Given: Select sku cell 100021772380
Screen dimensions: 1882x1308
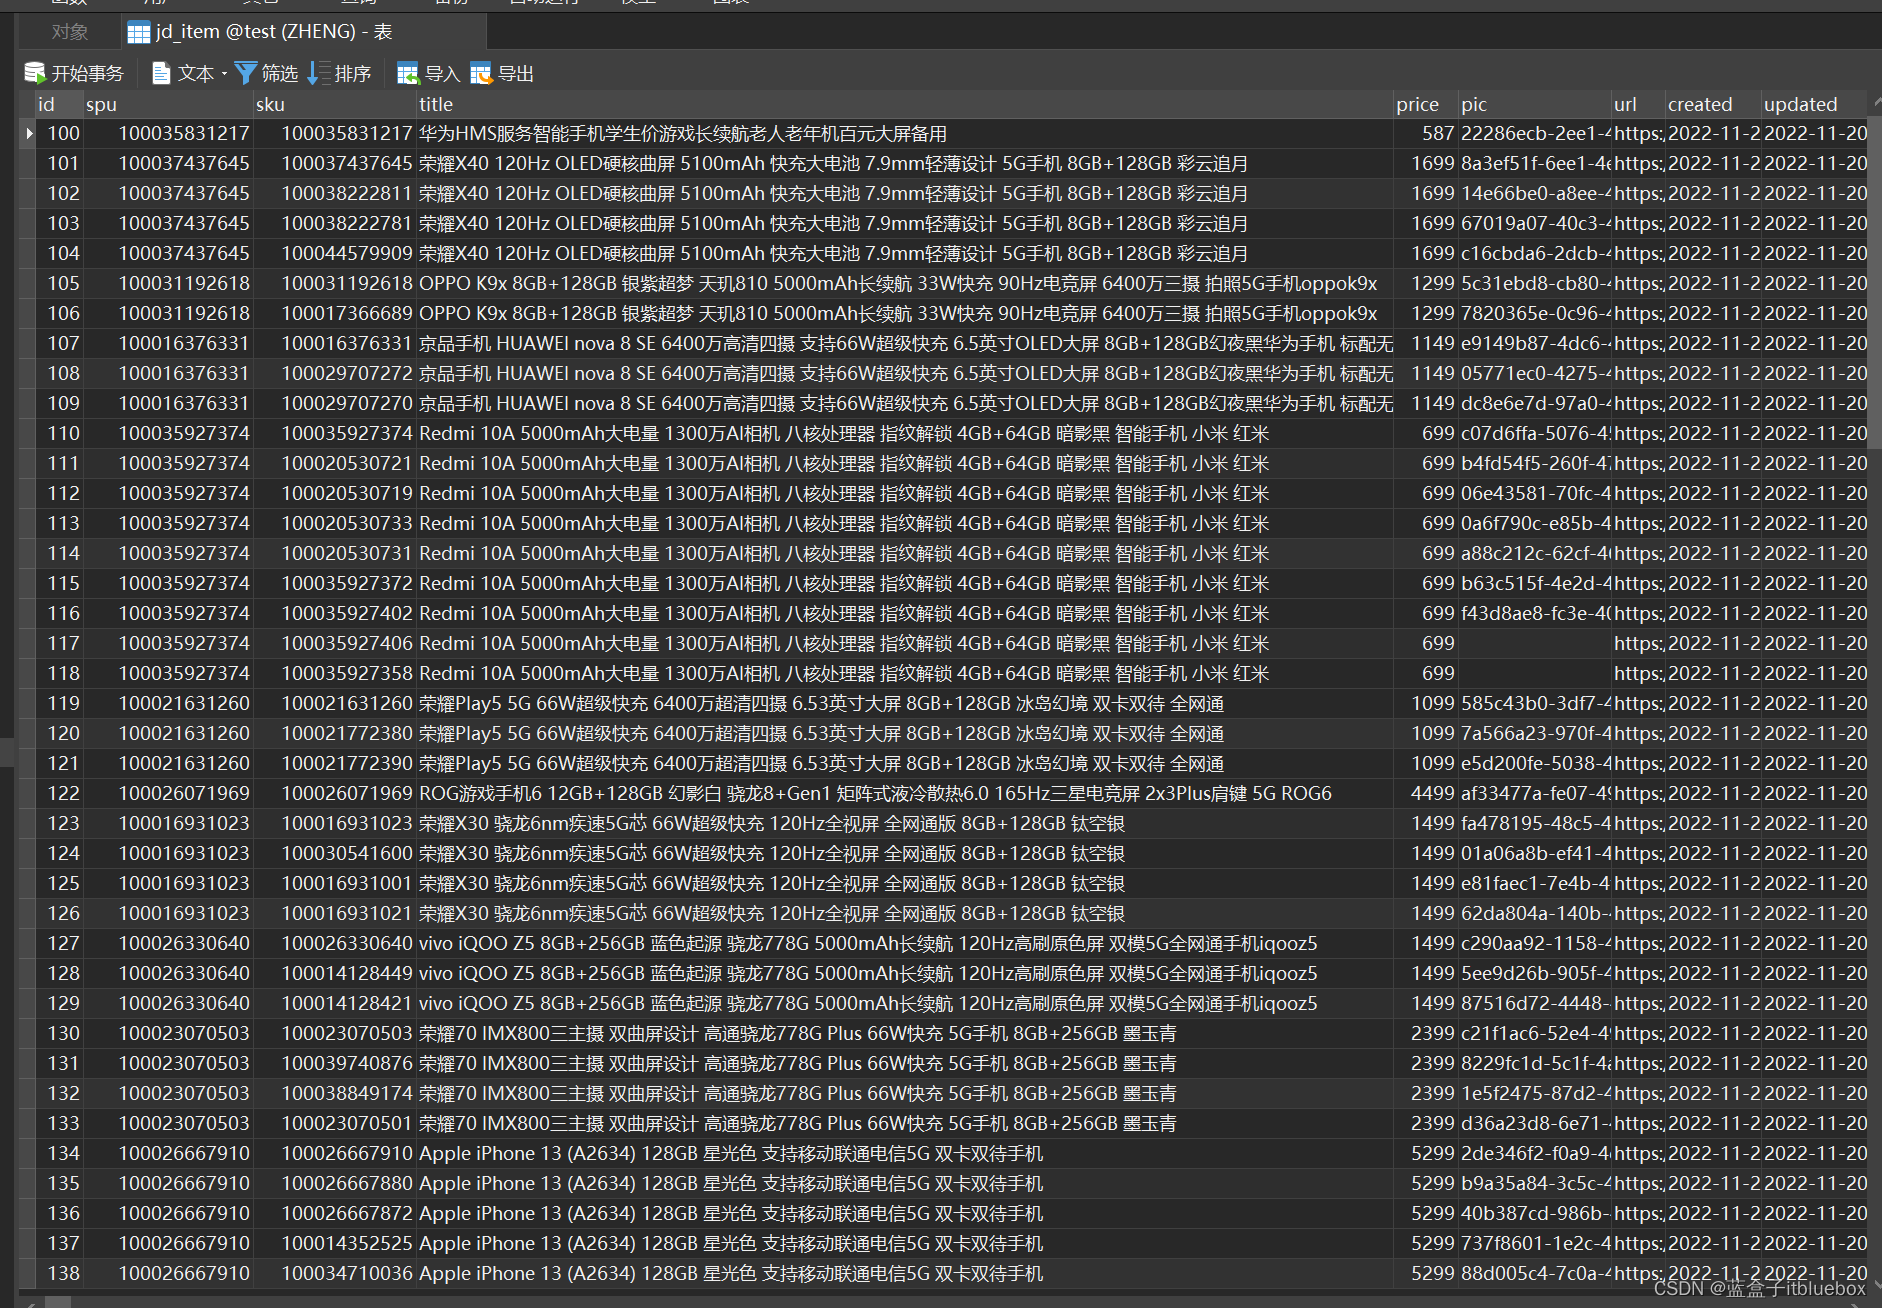Looking at the screenshot, I should 335,733.
